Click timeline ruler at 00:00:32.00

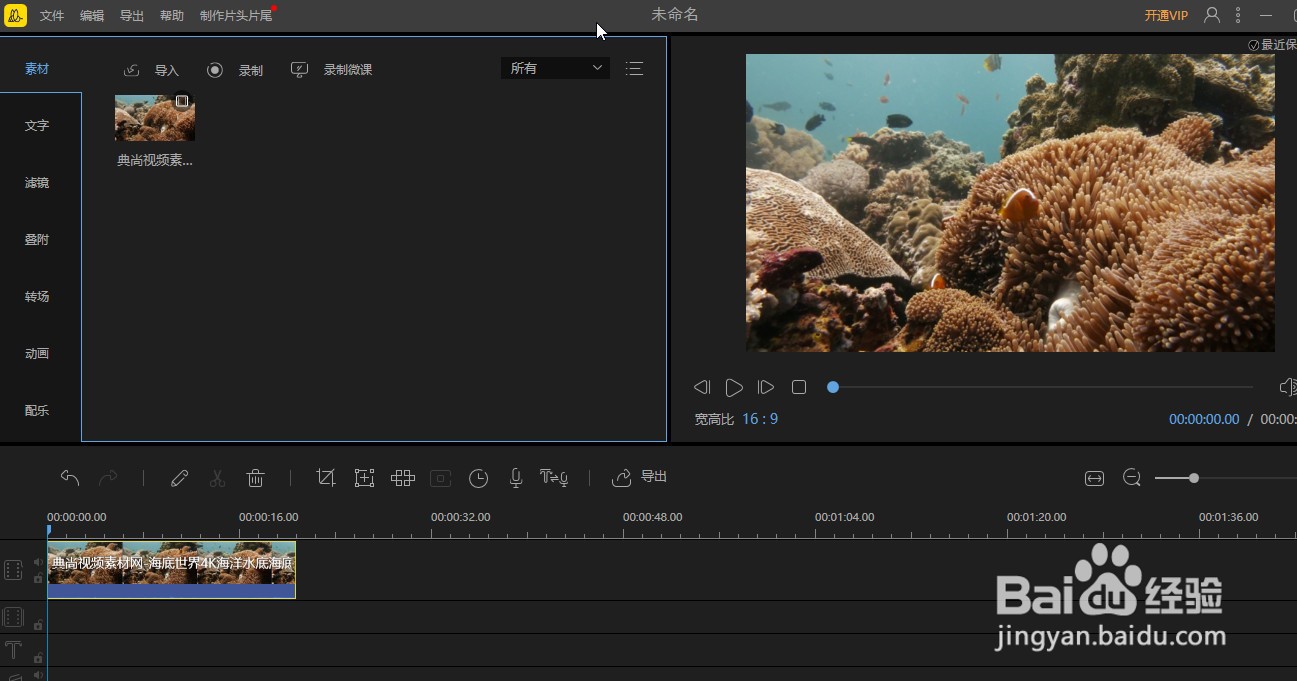point(460,517)
